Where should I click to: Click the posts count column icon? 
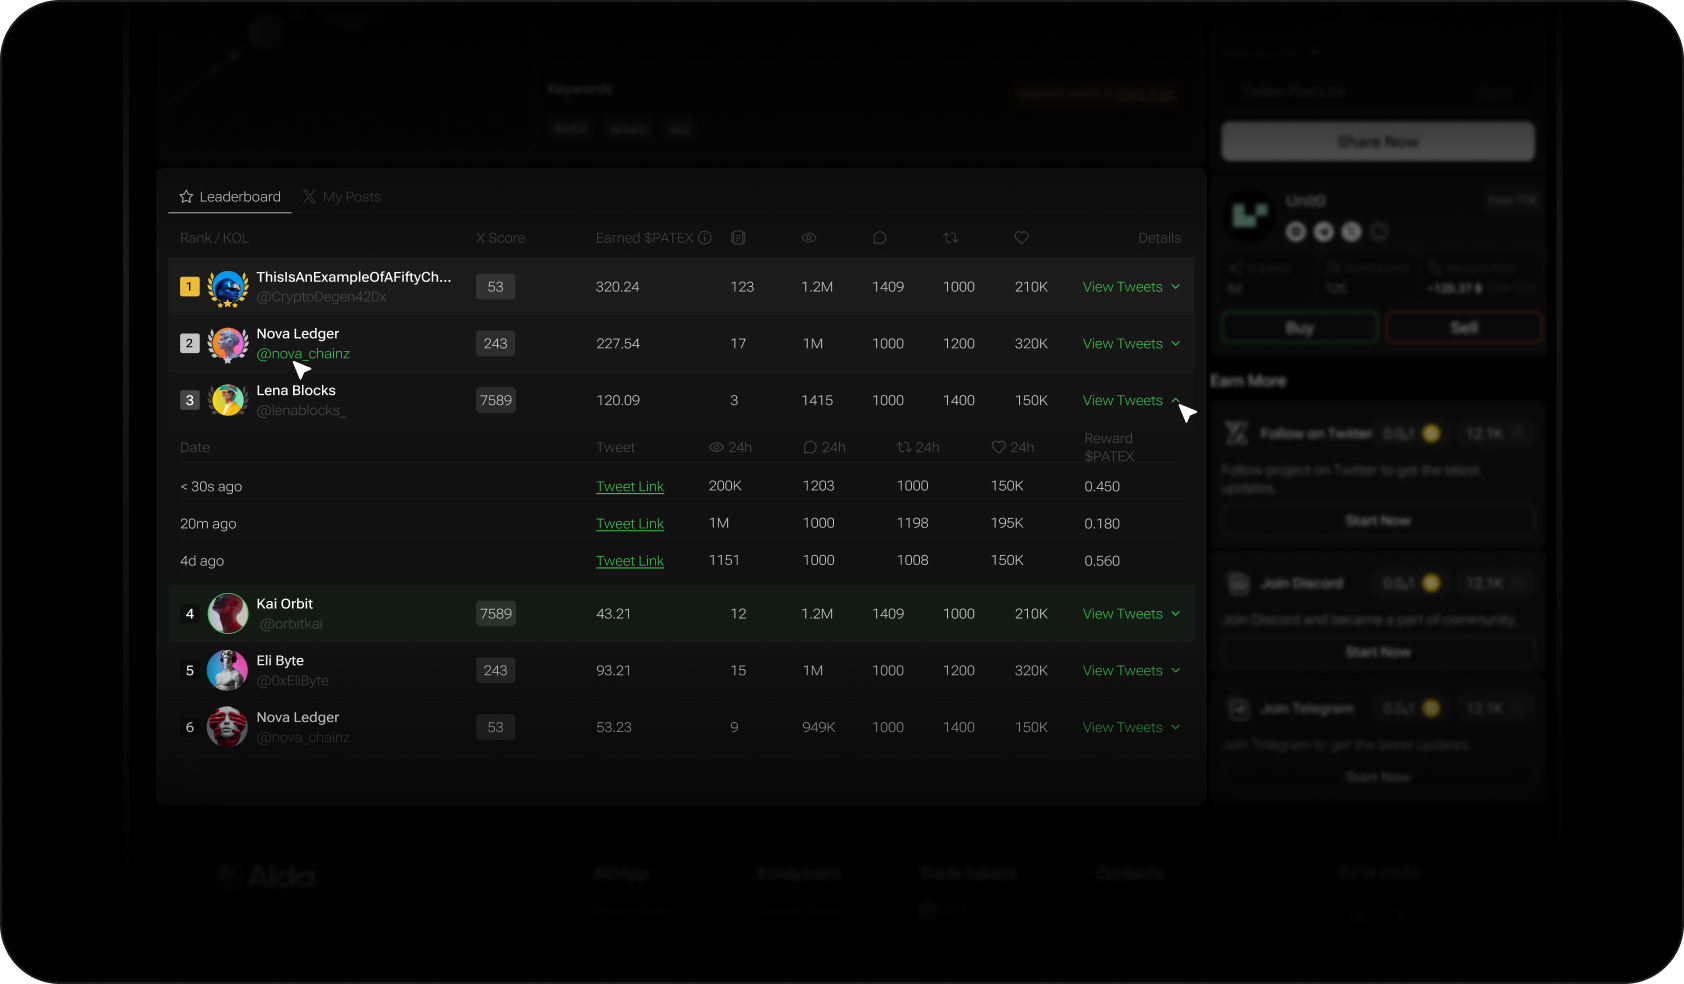click(738, 238)
